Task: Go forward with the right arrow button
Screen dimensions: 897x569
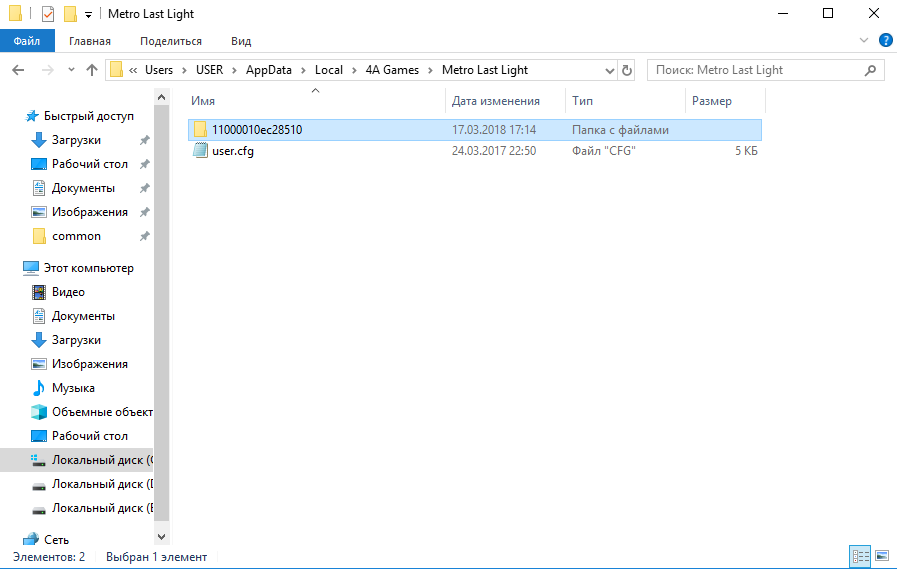Action: click(x=48, y=70)
